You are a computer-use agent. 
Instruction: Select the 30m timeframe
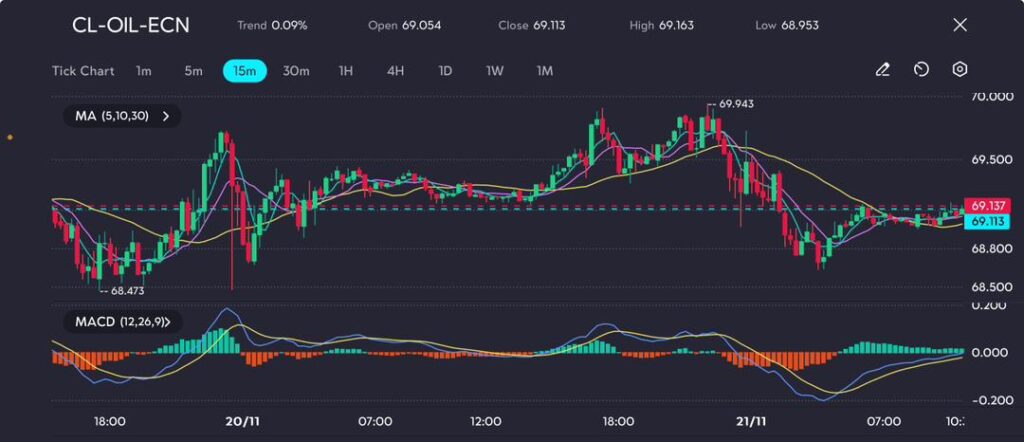(x=296, y=71)
